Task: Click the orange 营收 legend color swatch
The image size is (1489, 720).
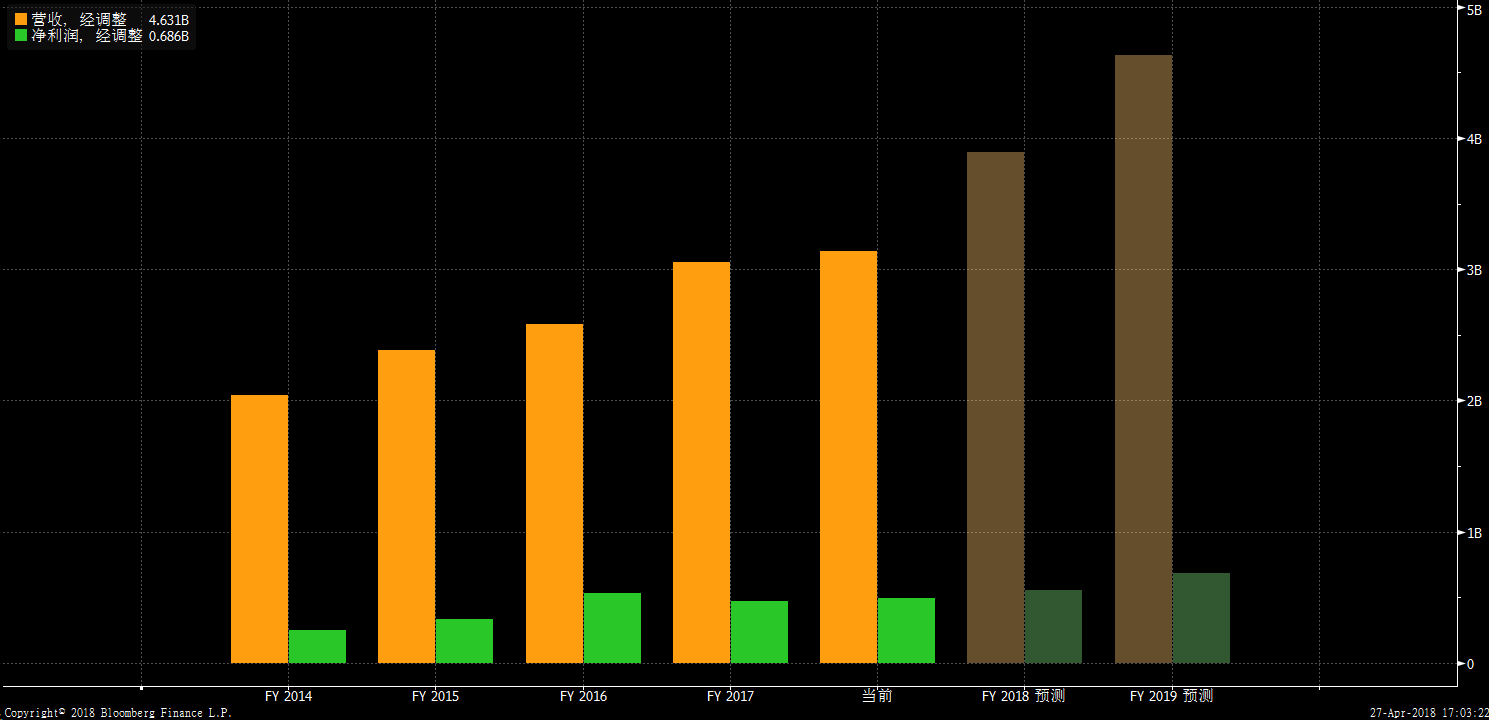Action: pyautogui.click(x=21, y=19)
